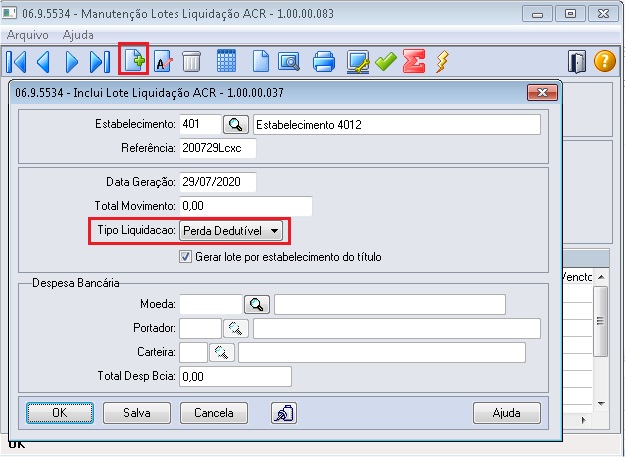The width and height of the screenshot is (625, 457).
Task: Click the Portador code field
Action: tap(200, 328)
